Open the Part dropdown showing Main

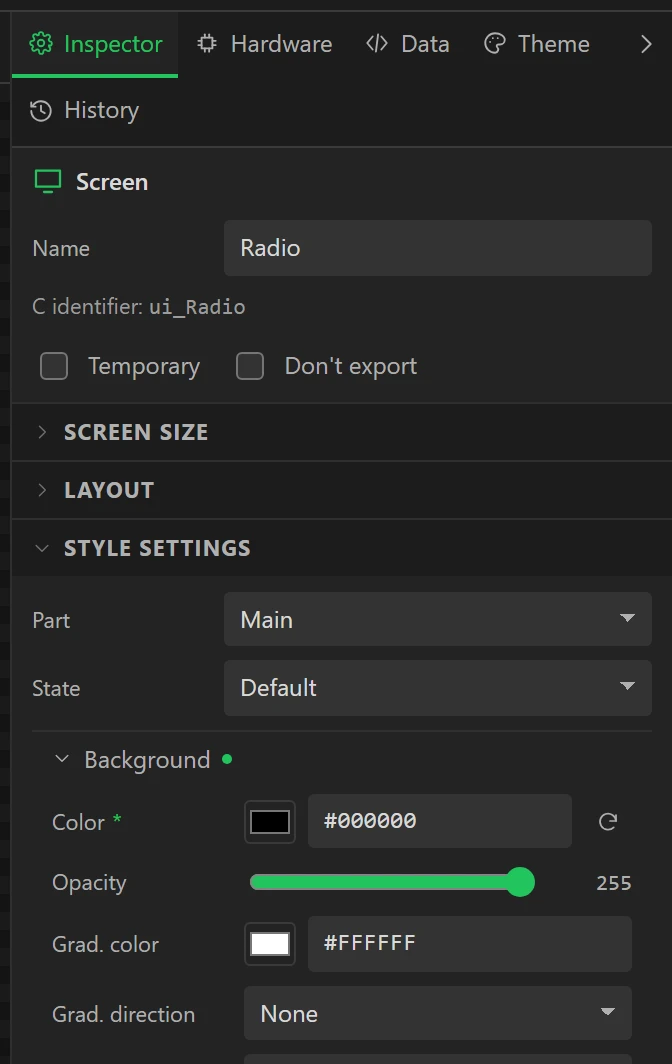438,619
